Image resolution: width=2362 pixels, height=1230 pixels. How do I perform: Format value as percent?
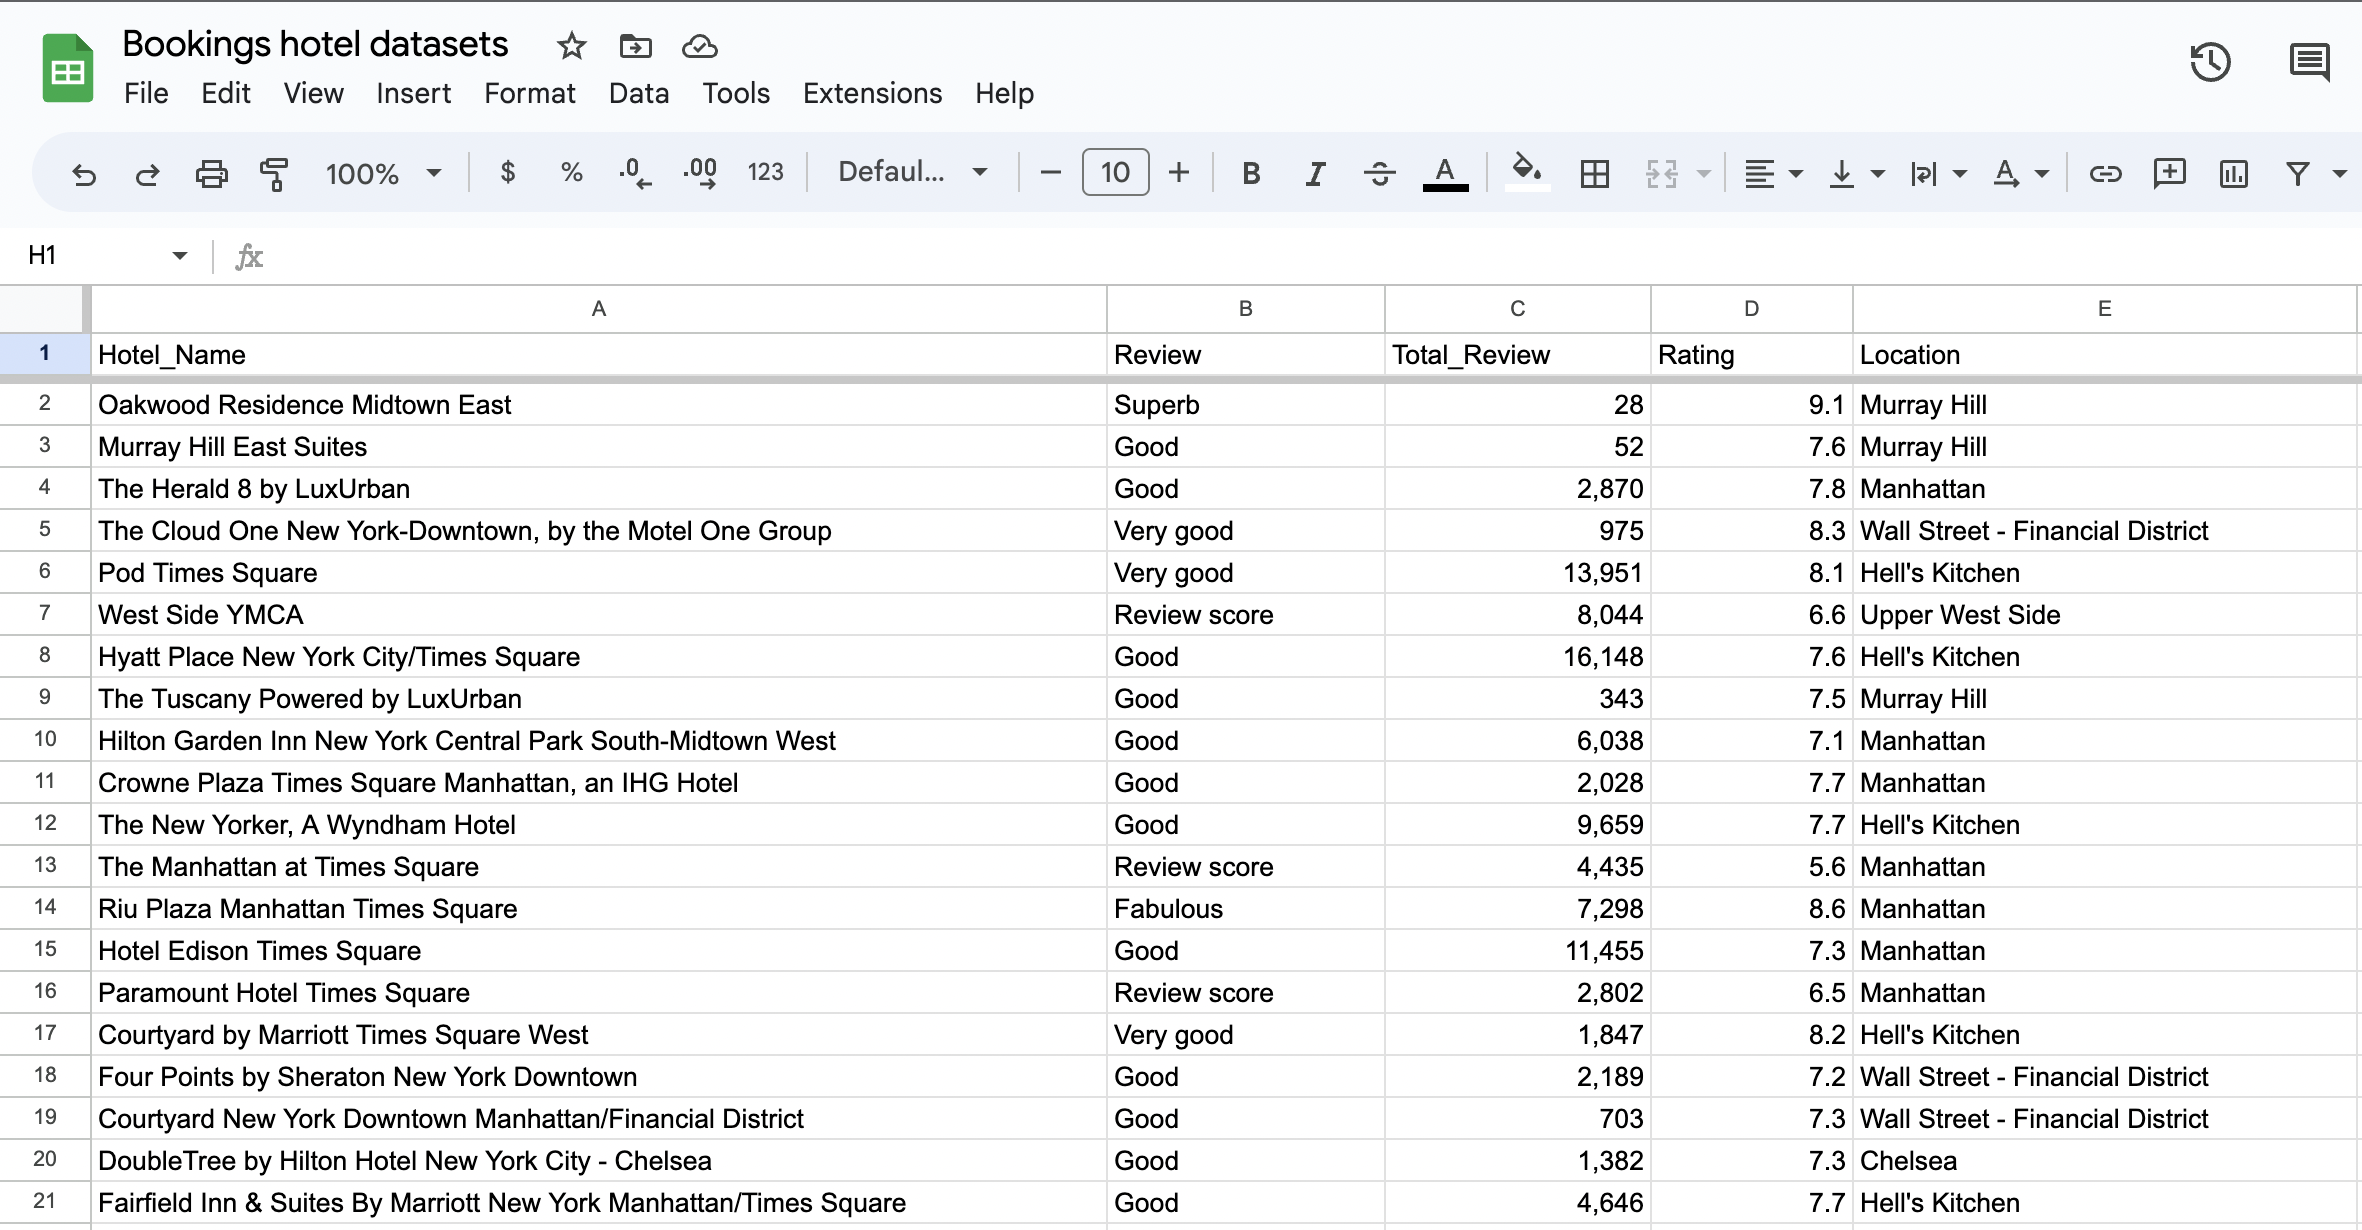571,171
